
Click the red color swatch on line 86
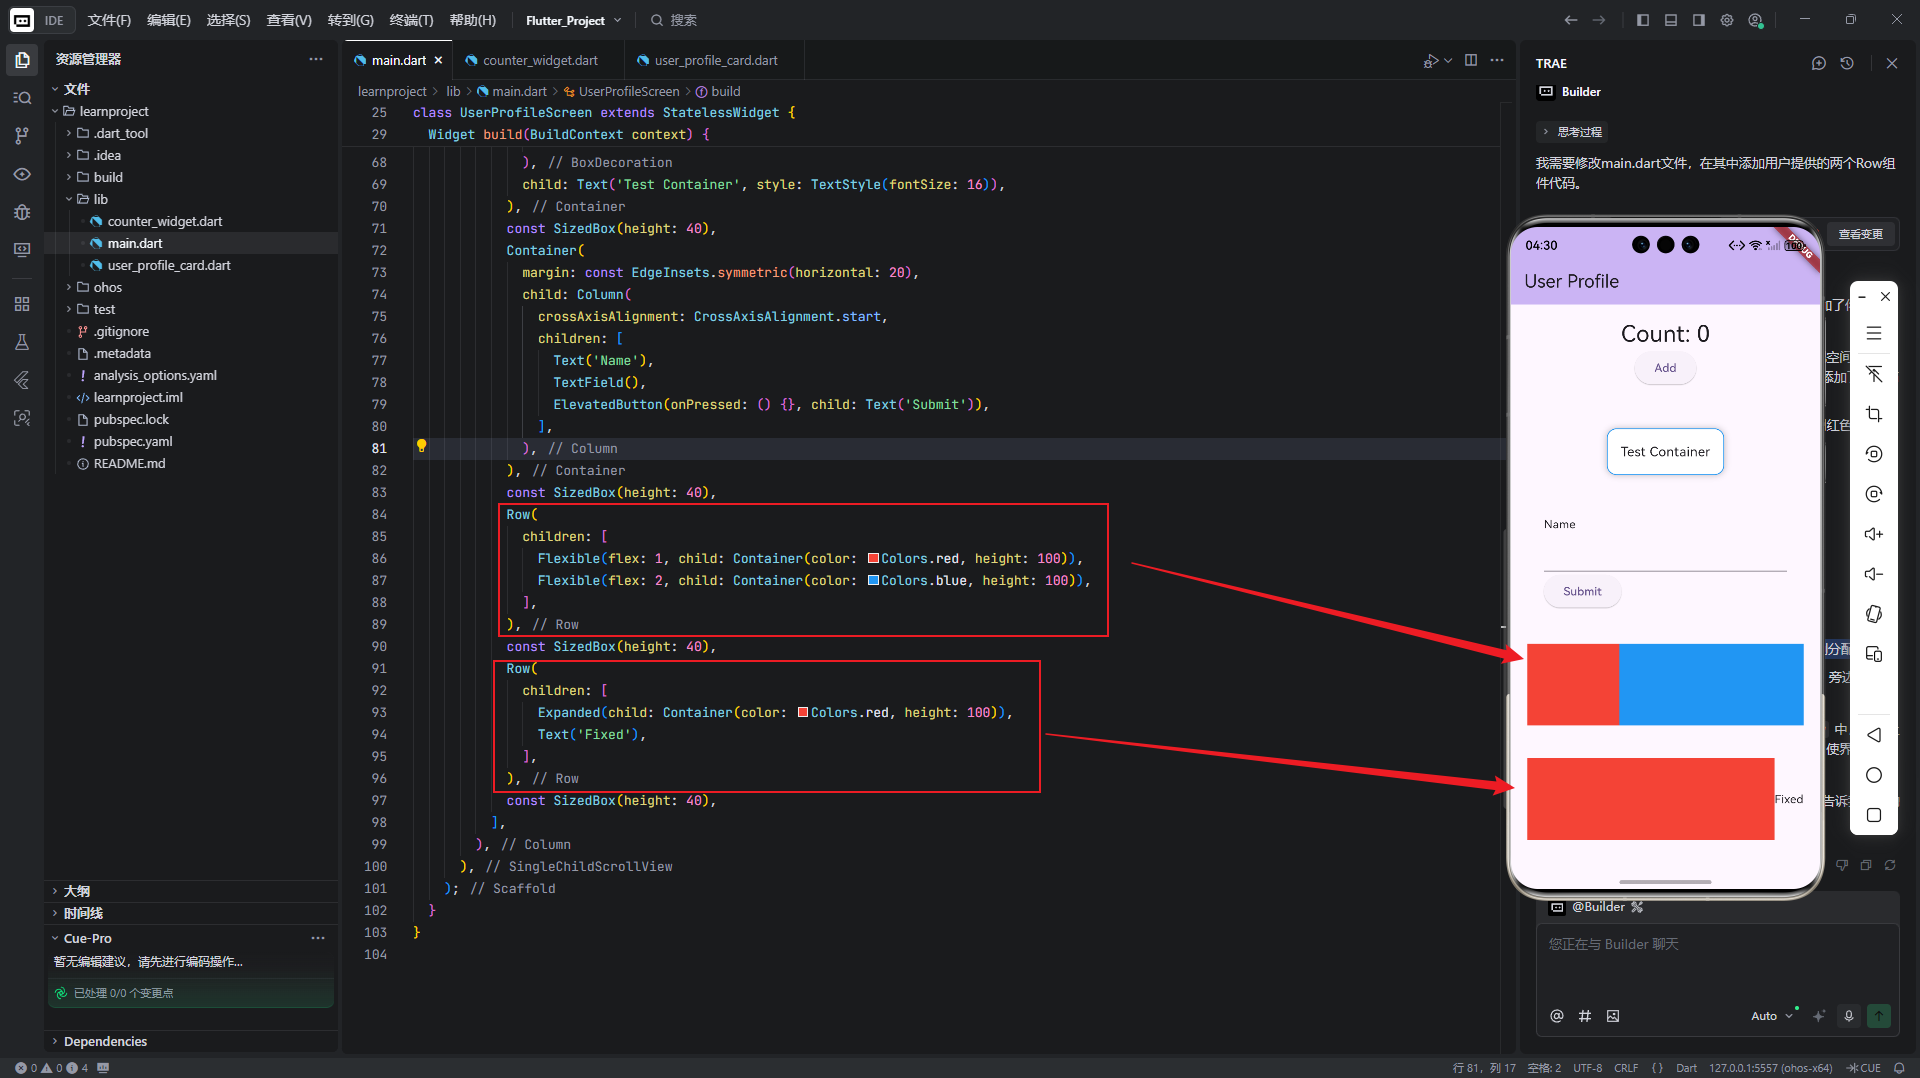873,558
